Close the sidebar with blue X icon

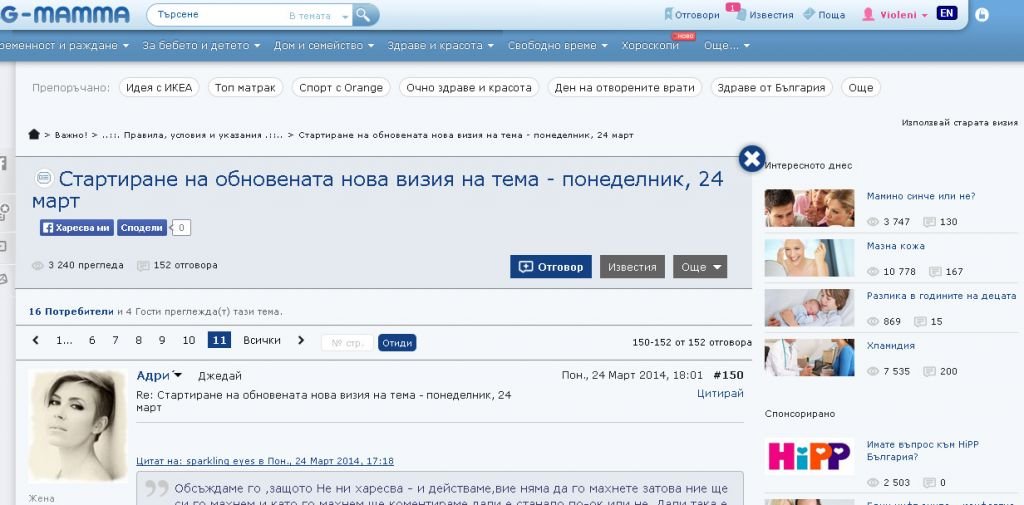point(751,159)
